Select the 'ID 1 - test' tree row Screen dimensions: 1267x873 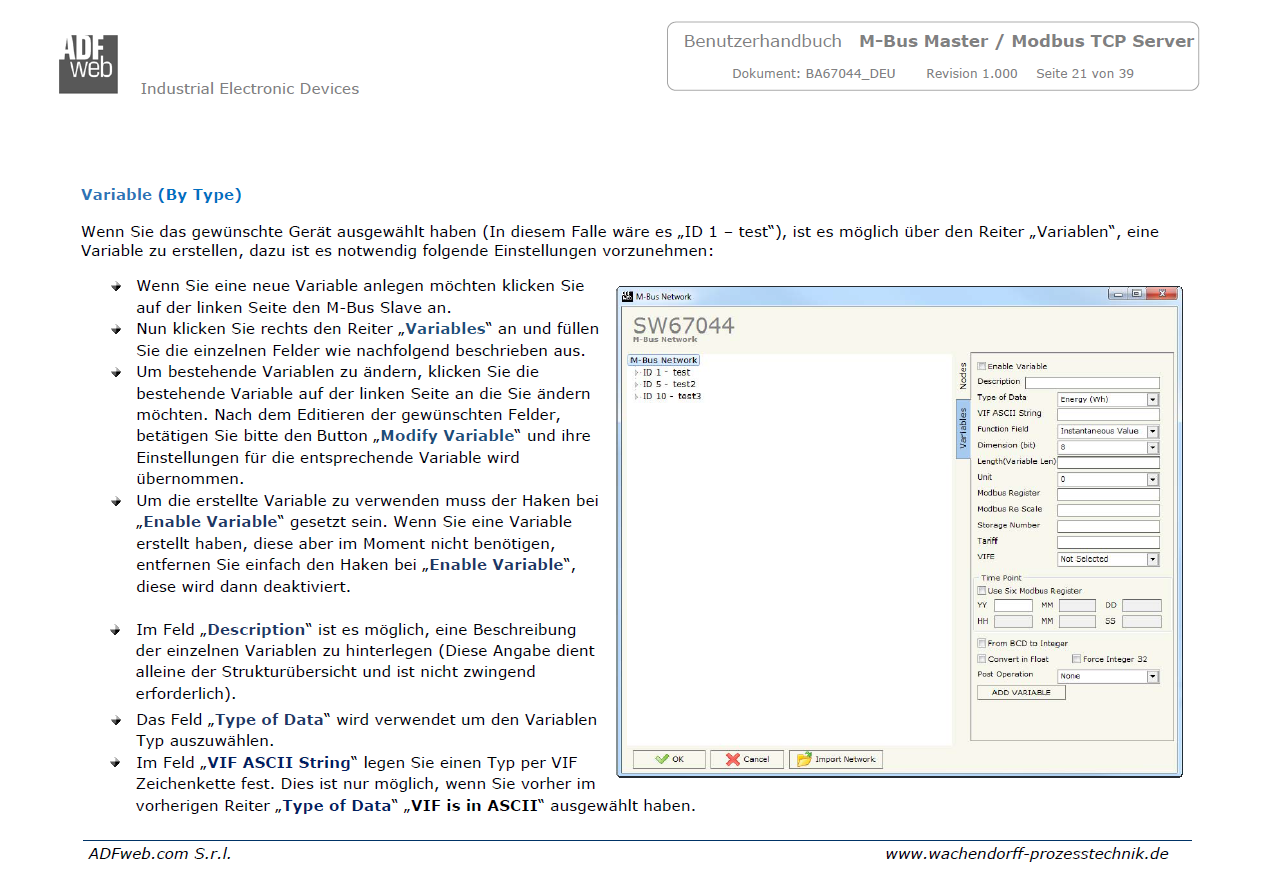pyautogui.click(x=666, y=373)
